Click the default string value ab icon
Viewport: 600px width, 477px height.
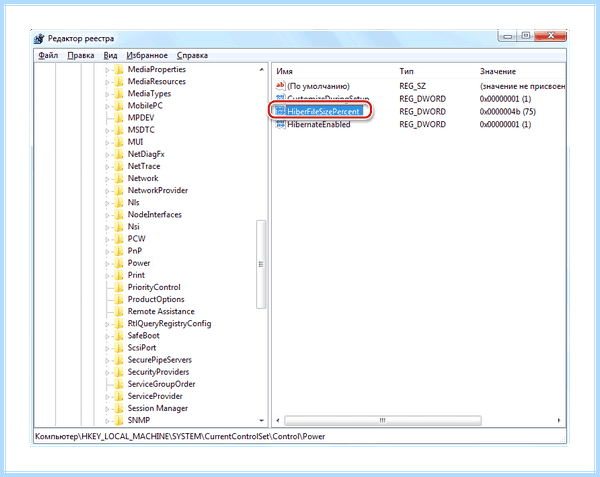[x=280, y=86]
